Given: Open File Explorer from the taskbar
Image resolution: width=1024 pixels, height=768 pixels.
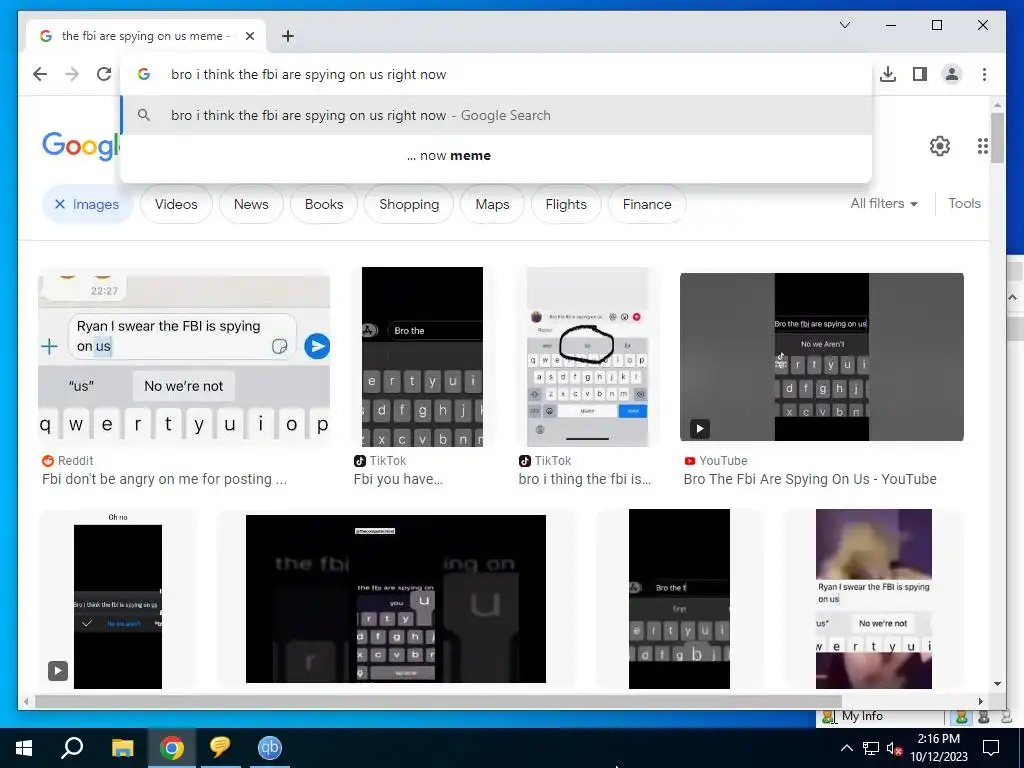Looking at the screenshot, I should [x=122, y=748].
